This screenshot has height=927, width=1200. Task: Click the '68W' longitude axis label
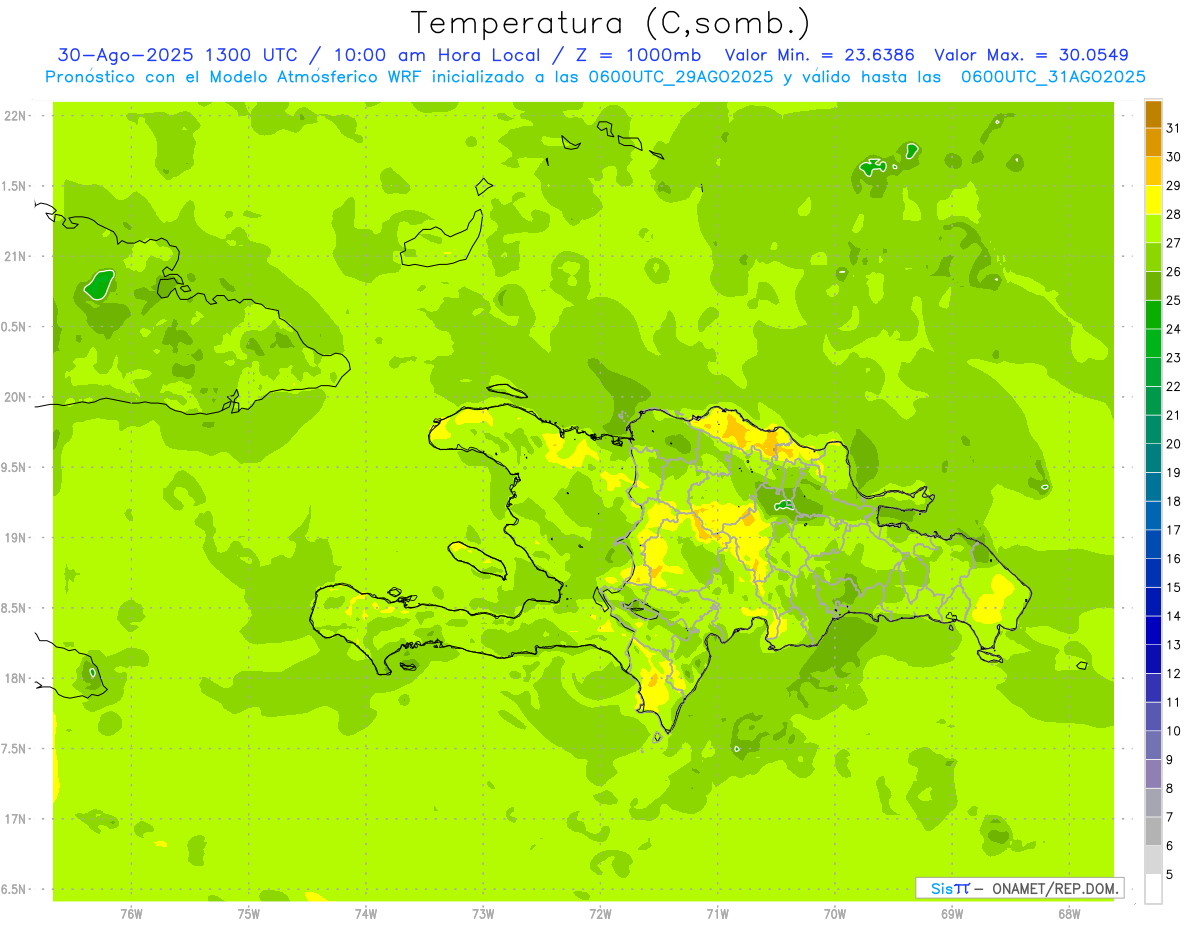tap(1069, 913)
